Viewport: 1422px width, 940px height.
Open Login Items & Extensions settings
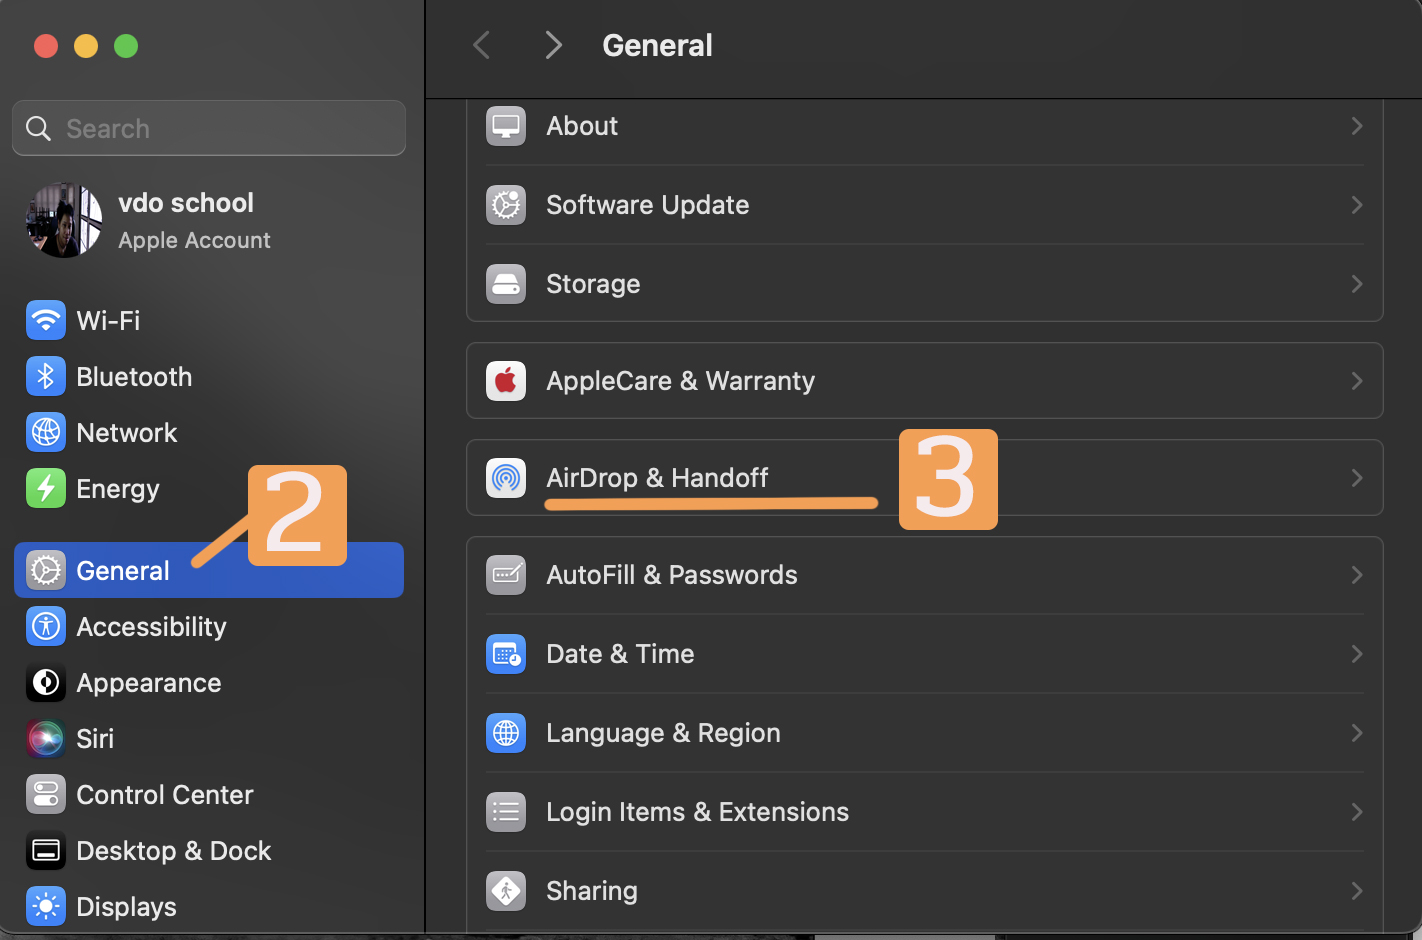point(925,812)
